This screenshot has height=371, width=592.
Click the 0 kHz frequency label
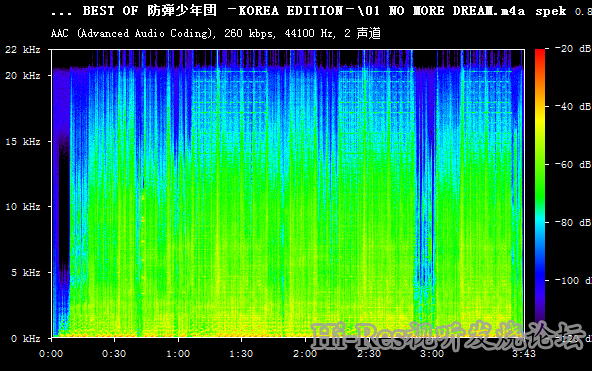(x=26, y=338)
